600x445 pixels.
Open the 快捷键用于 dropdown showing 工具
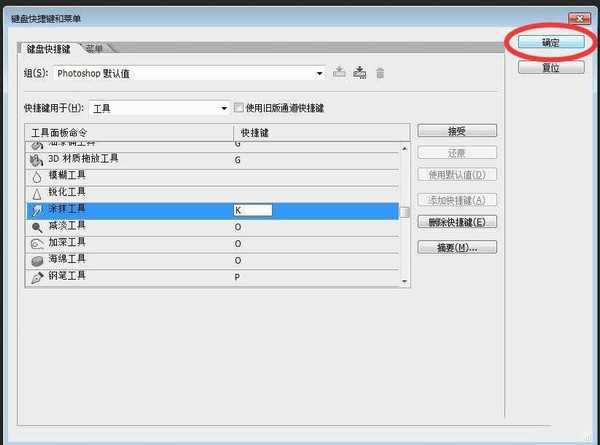(x=160, y=108)
